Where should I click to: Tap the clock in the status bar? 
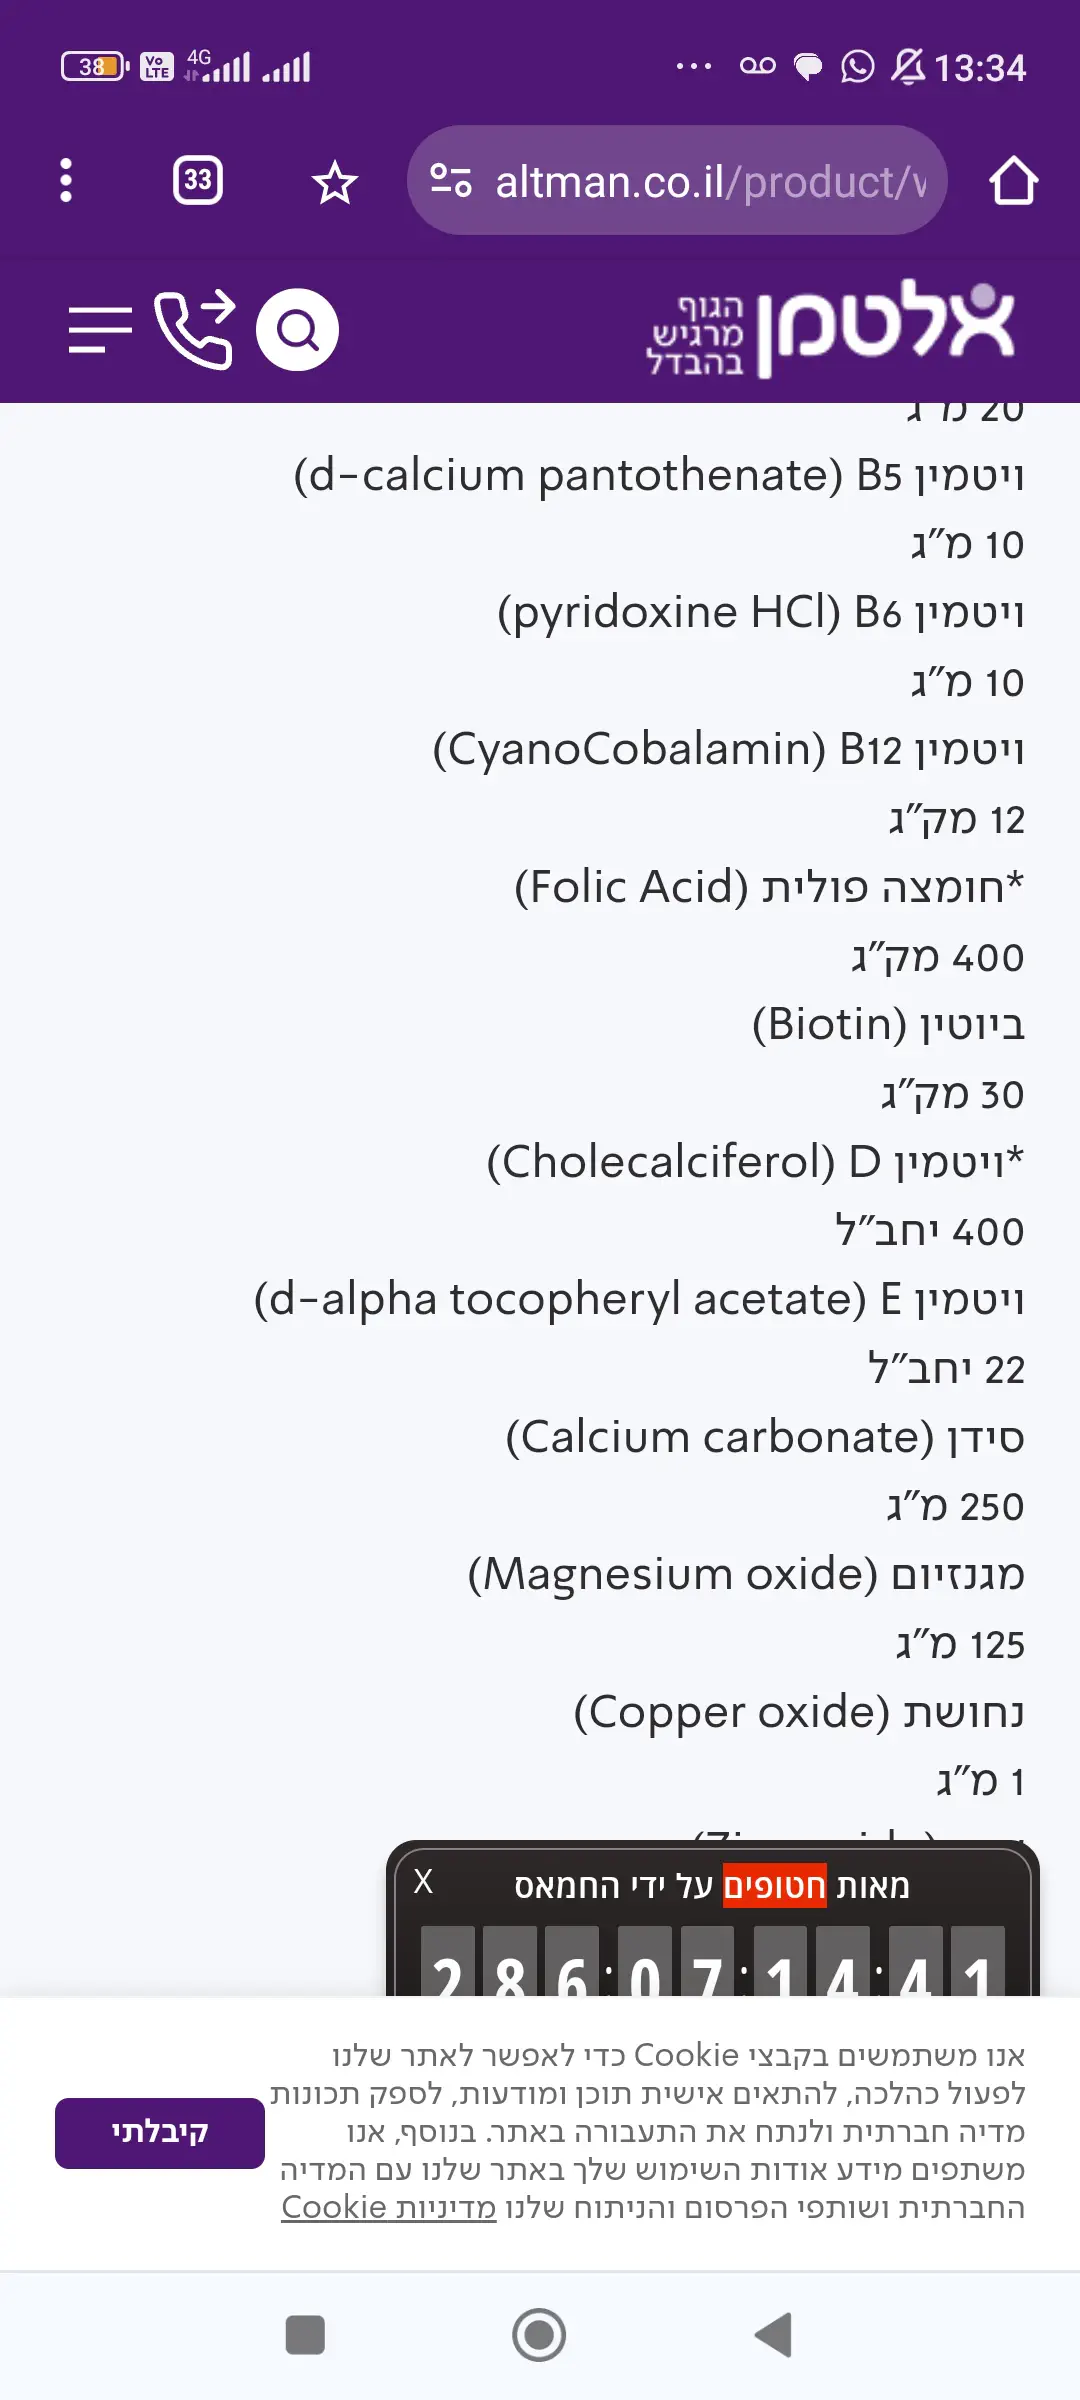980,68
